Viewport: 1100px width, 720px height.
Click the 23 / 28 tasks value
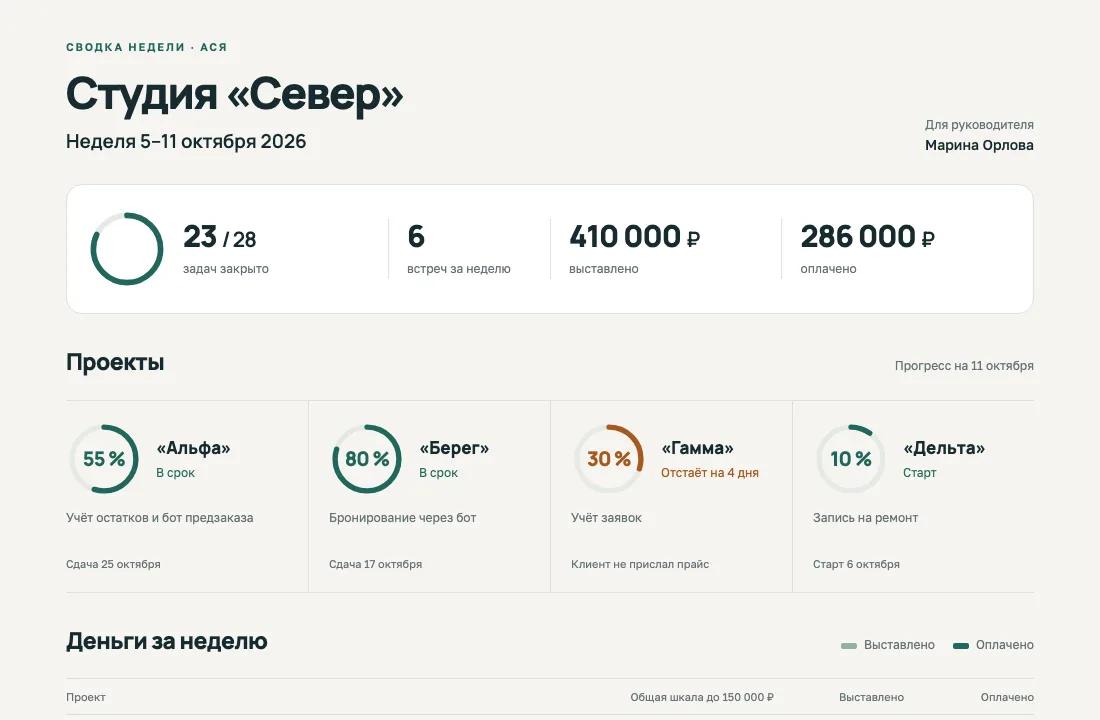pos(220,236)
